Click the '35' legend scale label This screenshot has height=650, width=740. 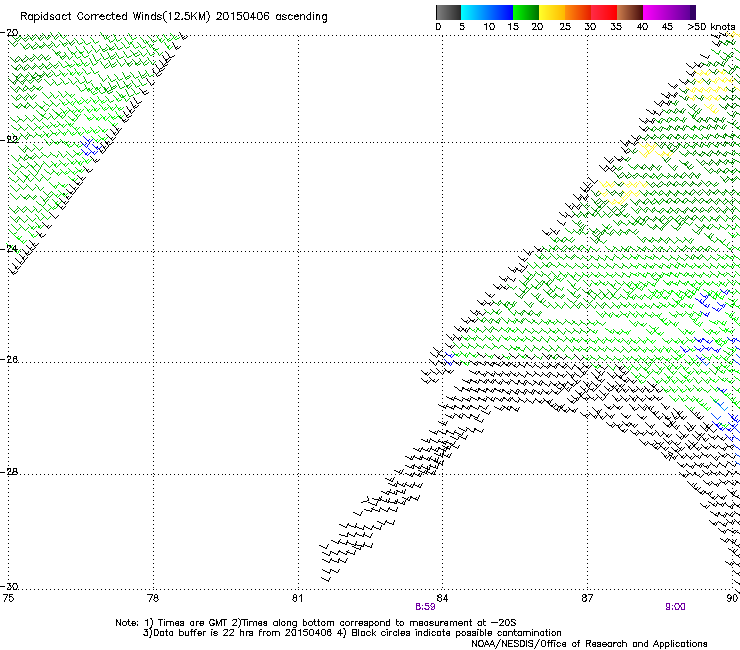point(616,27)
